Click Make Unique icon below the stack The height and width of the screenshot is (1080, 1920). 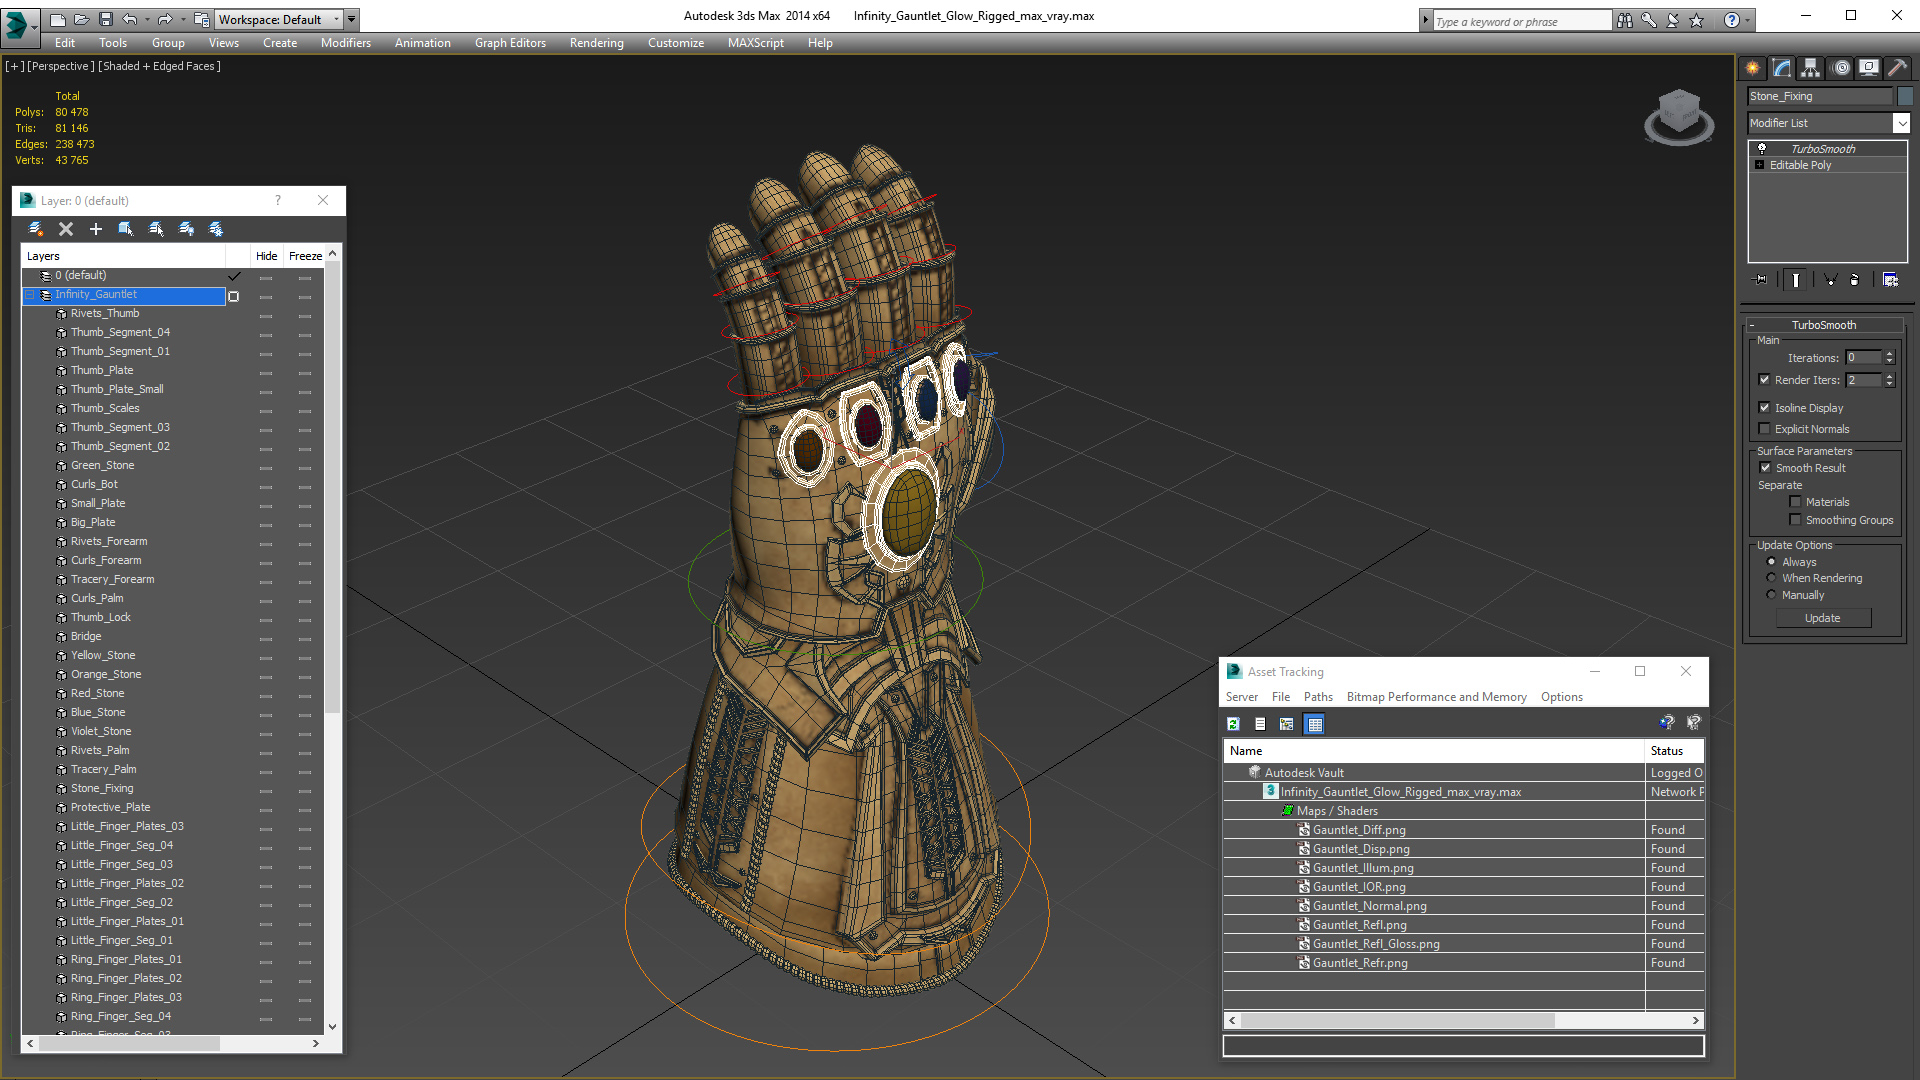tap(1830, 280)
